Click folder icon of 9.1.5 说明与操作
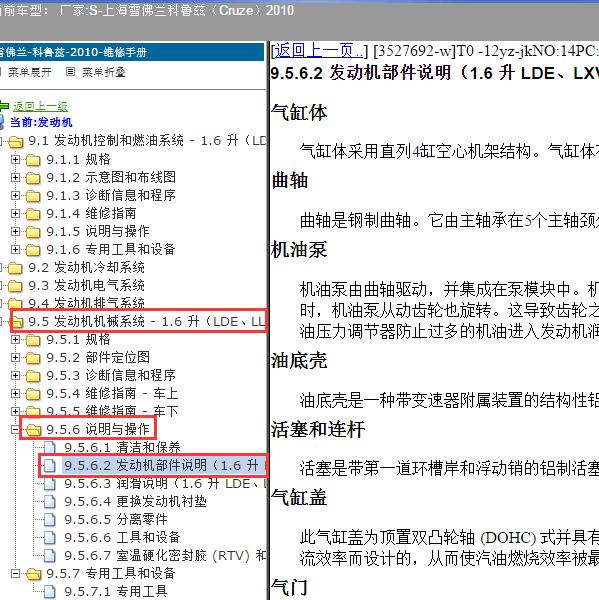The width and height of the screenshot is (599, 600). pos(33,232)
